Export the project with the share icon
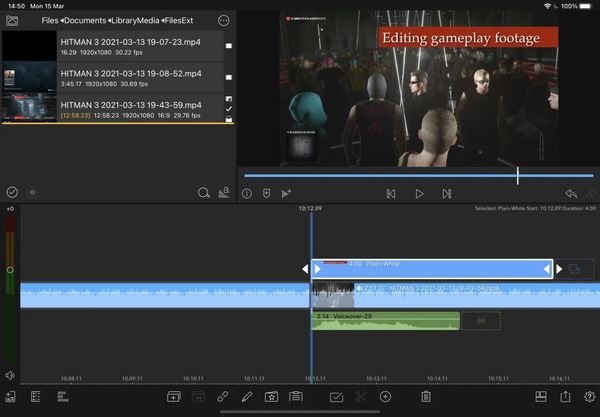 [x=565, y=397]
